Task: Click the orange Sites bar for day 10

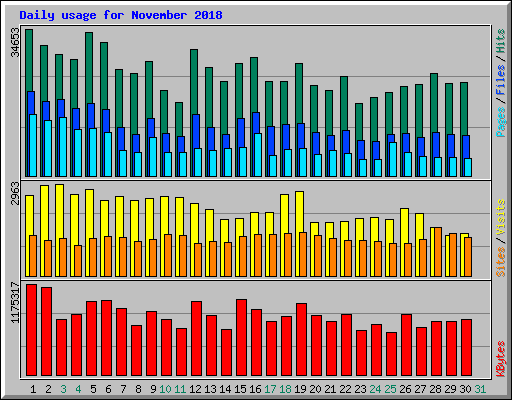Action: click(168, 255)
